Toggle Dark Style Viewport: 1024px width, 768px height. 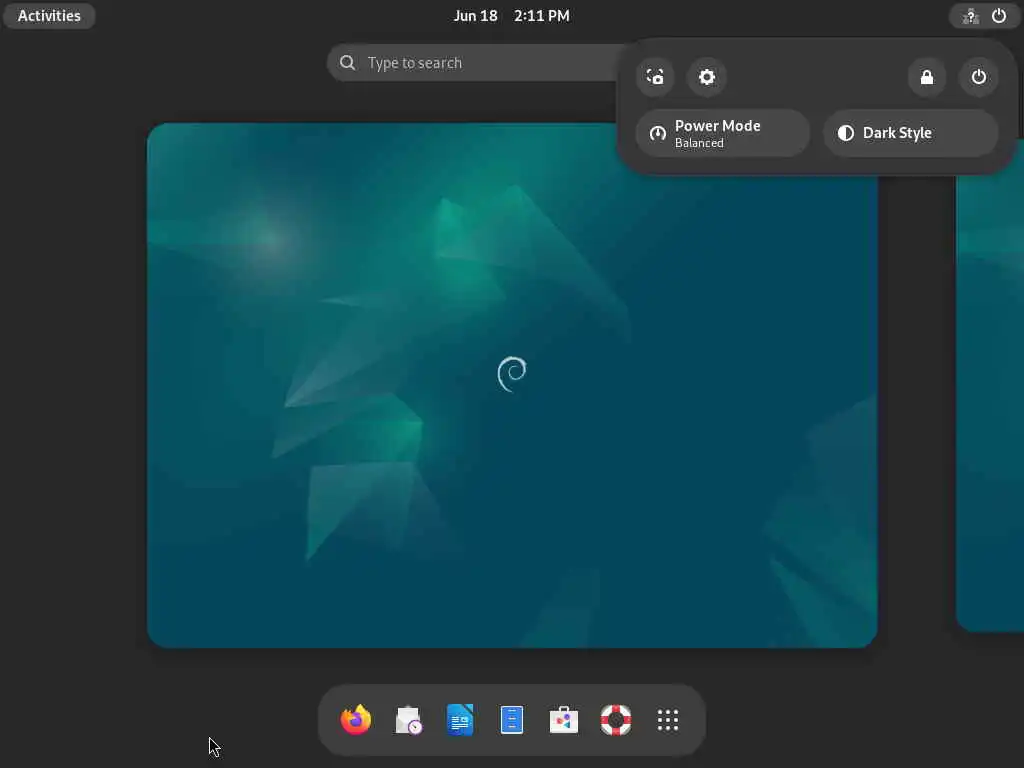910,133
